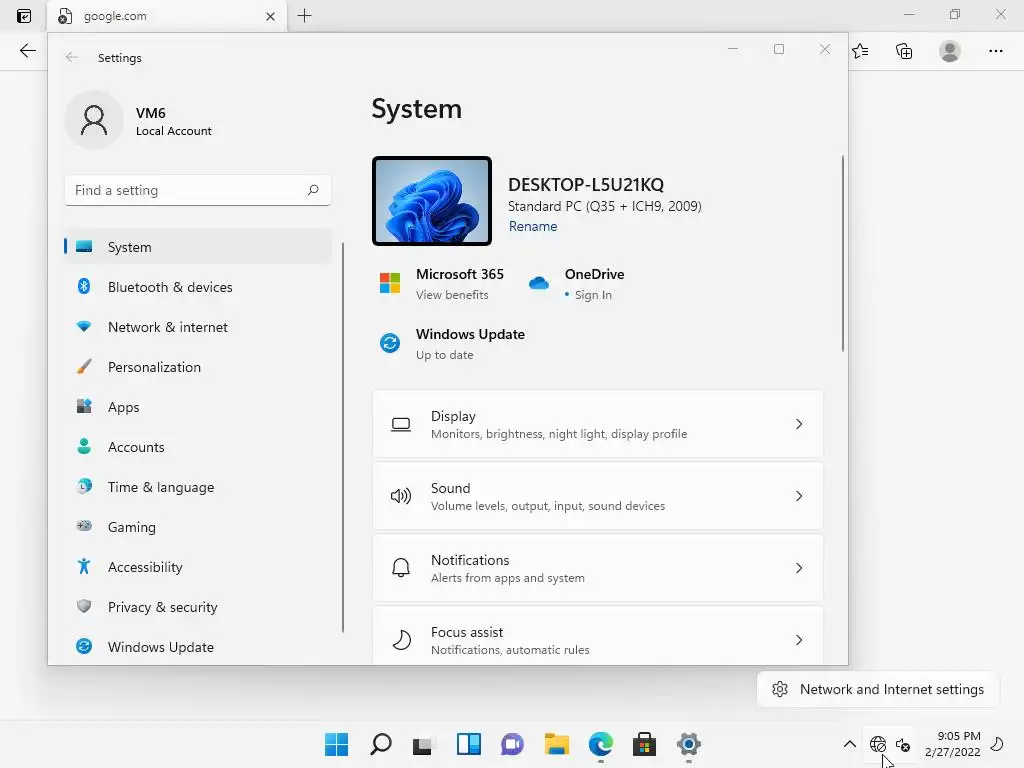
Task: Click the Settings content scrollbar
Action: [x=842, y=253]
